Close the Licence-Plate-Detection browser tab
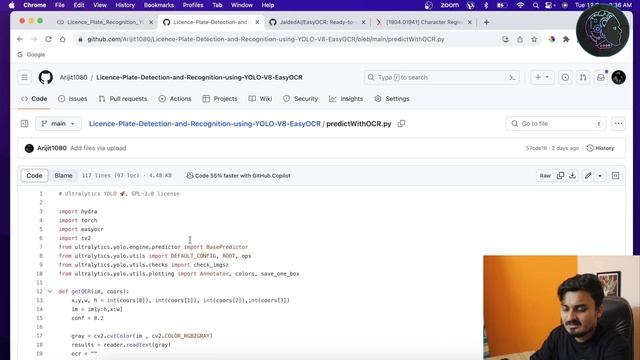This screenshot has height=360, width=640. (257, 22)
